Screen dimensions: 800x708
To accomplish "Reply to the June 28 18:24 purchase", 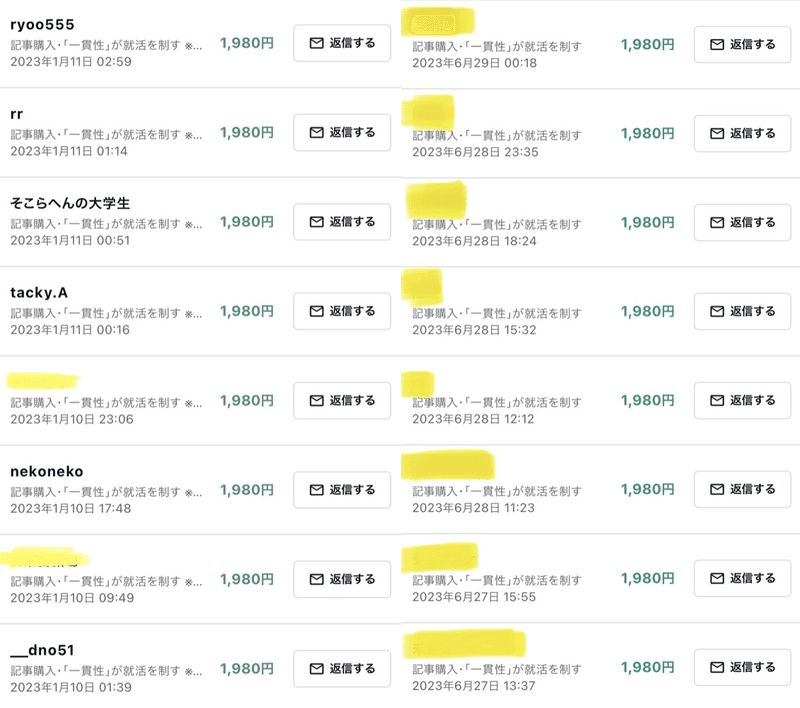I will (x=742, y=222).
